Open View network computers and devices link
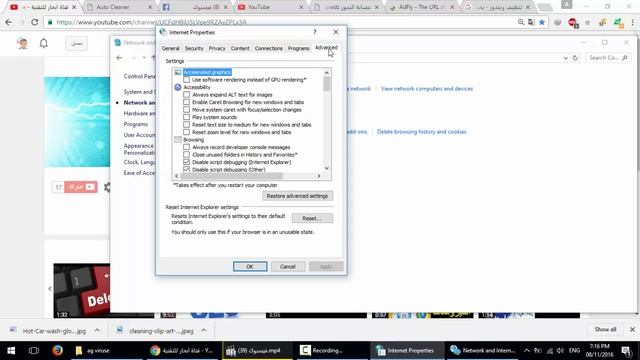 (427, 89)
